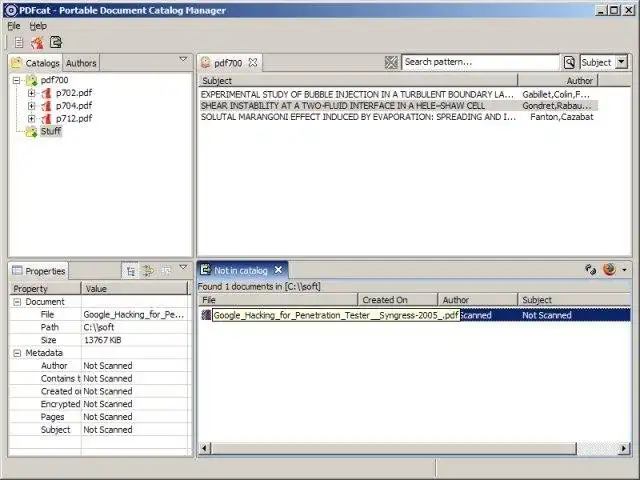
Task: Click the third toolbar export document icon
Action: (x=56, y=42)
